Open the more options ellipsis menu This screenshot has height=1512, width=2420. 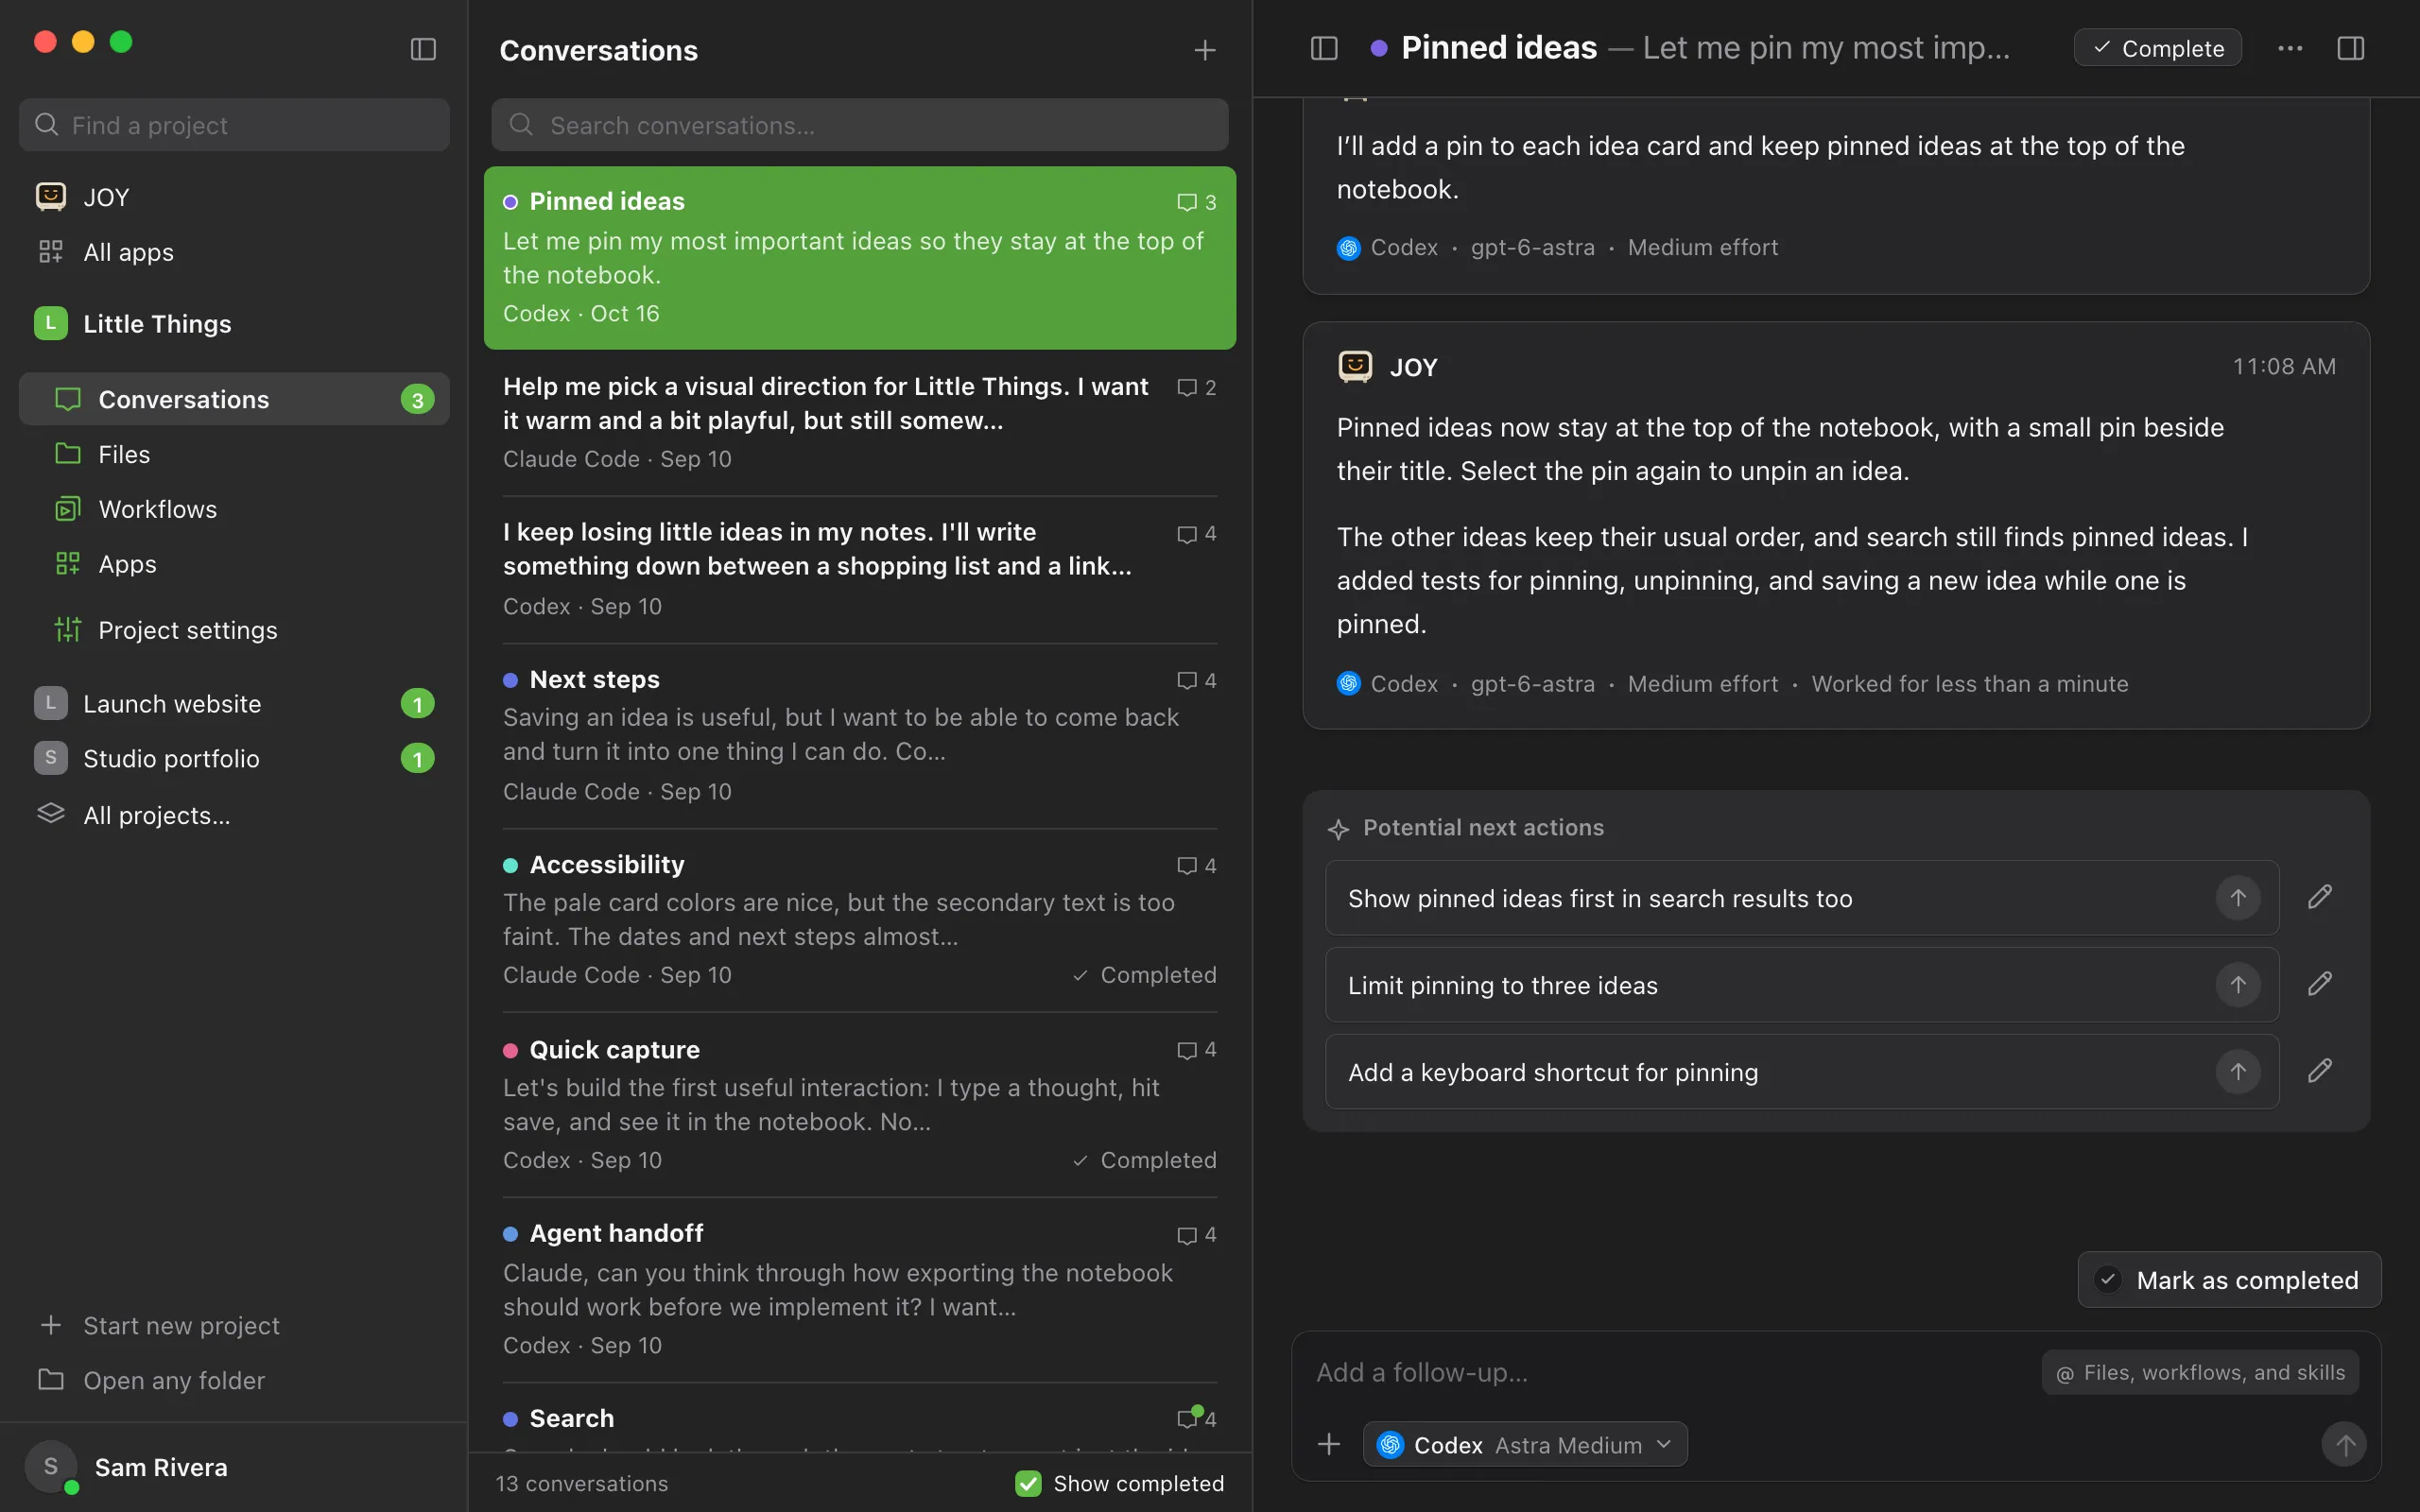tap(2290, 48)
